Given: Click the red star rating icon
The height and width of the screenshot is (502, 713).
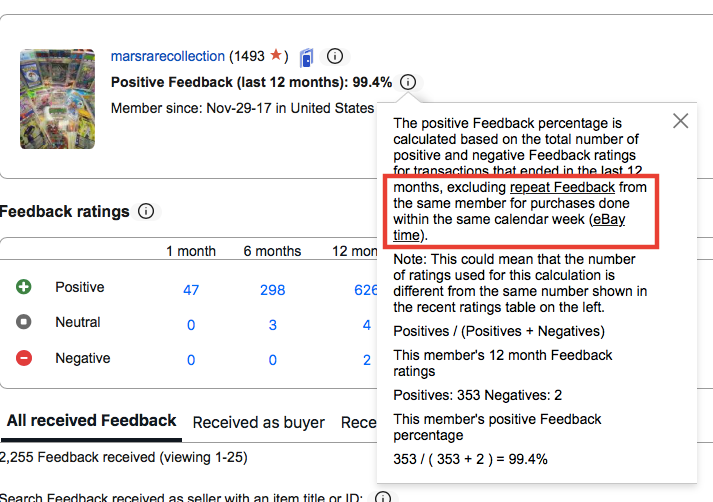Looking at the screenshot, I should [276, 55].
